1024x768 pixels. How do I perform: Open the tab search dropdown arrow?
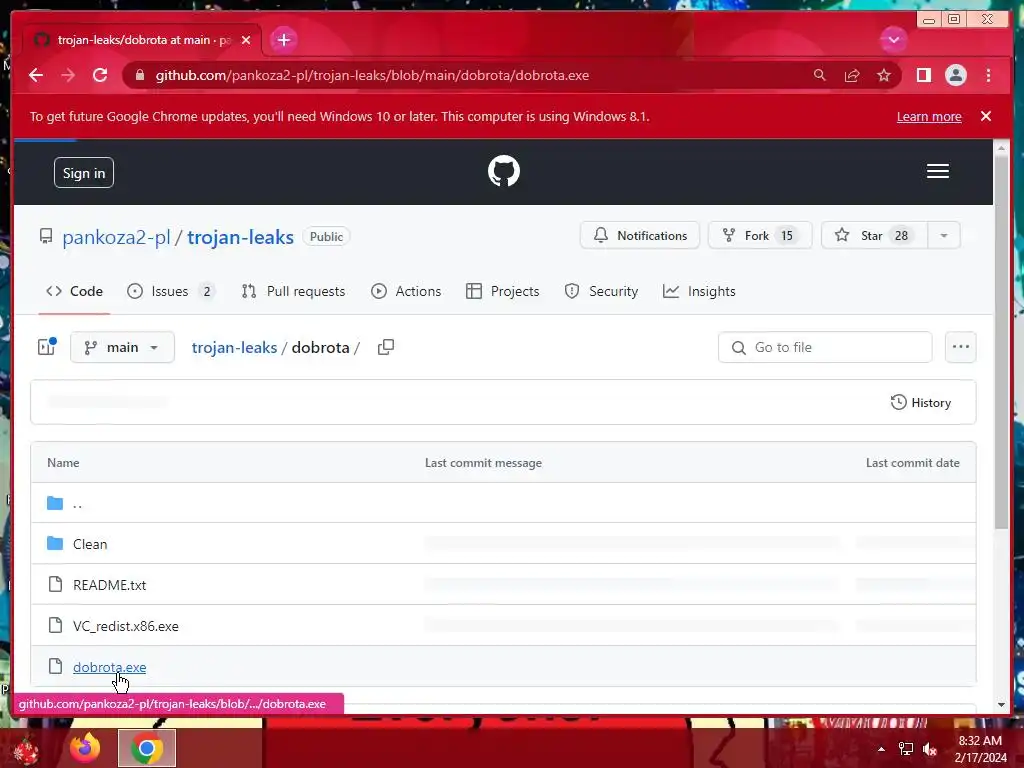[893, 40]
